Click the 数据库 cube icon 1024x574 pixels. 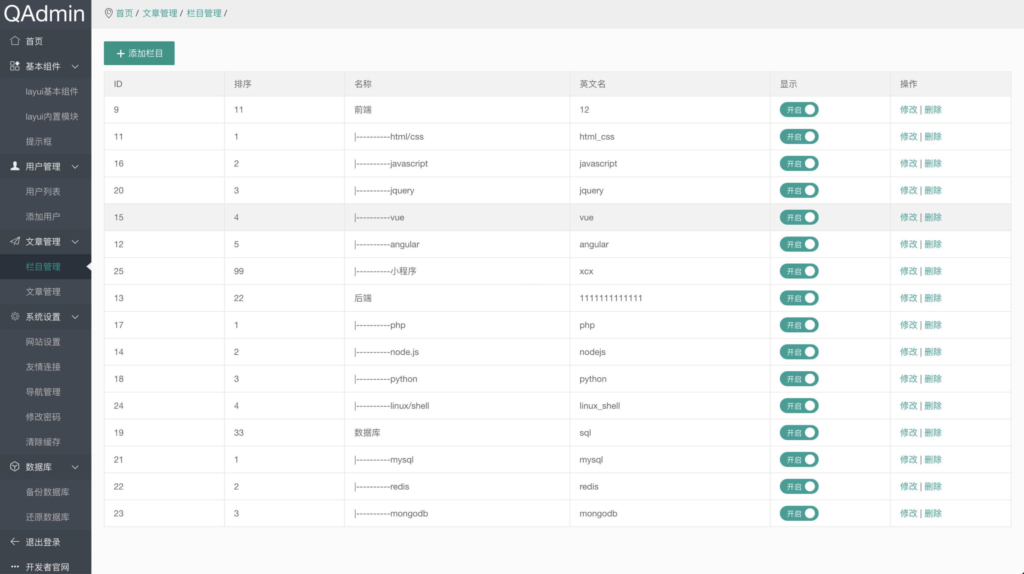pyautogui.click(x=15, y=466)
